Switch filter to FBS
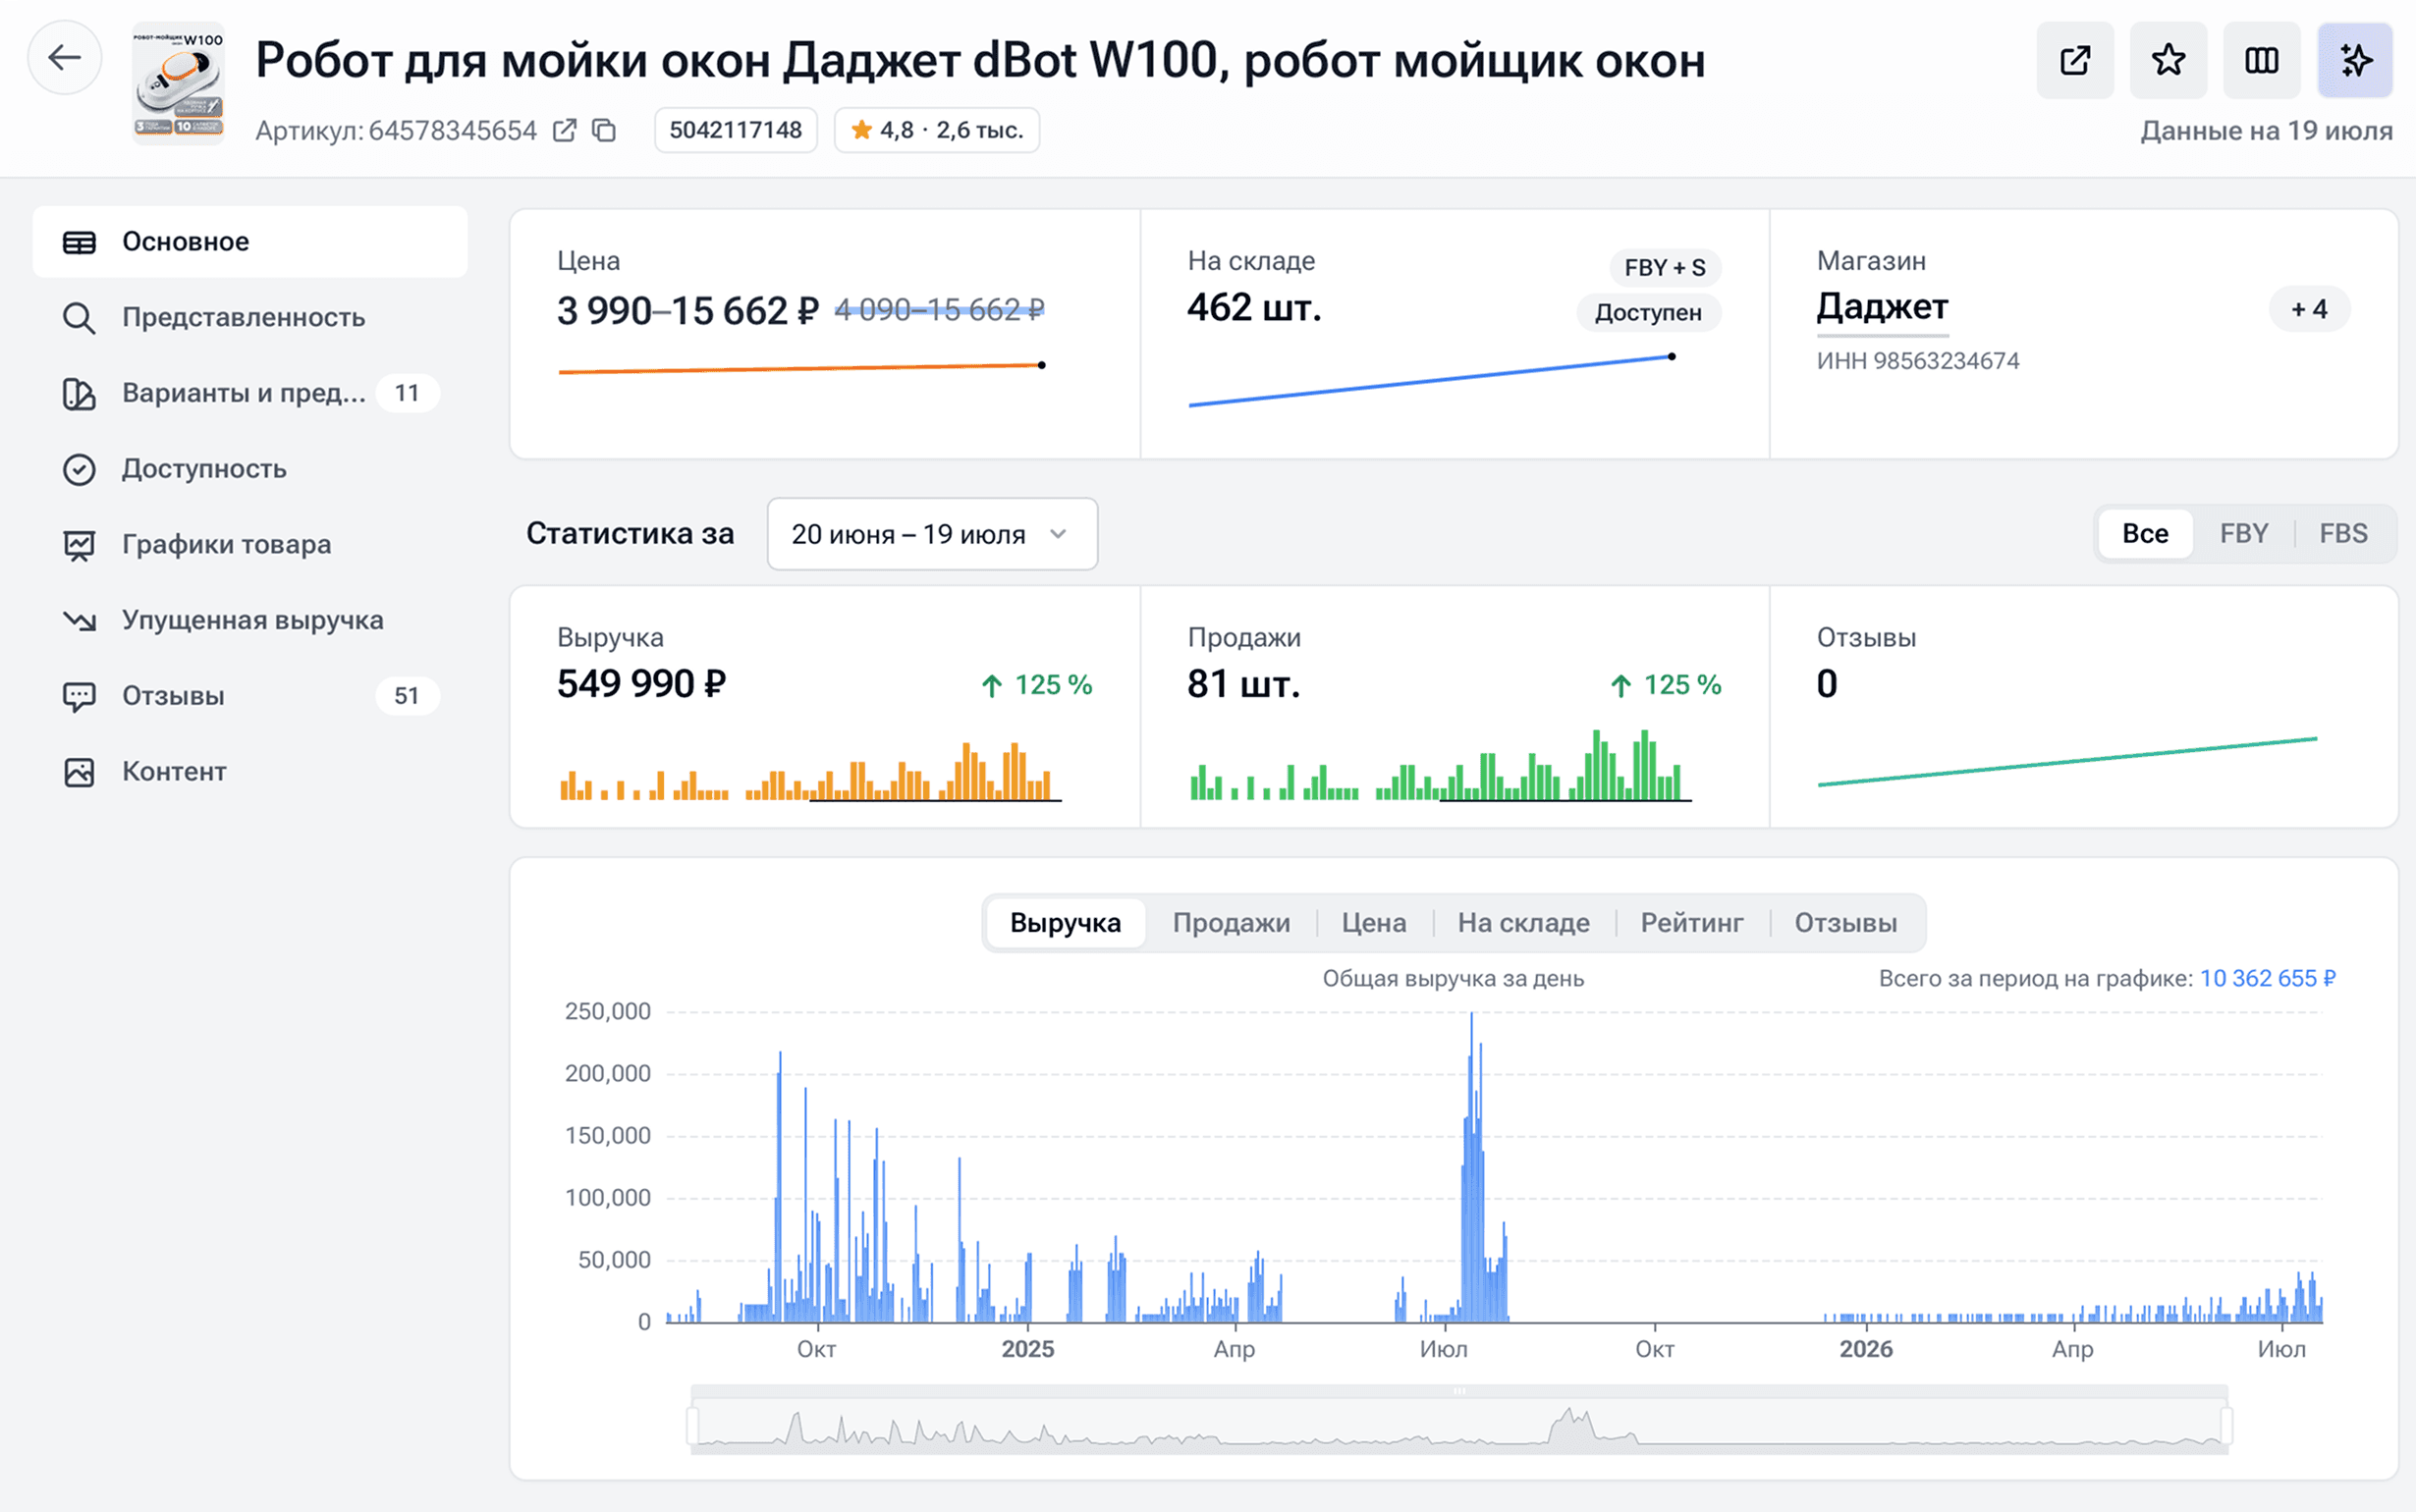This screenshot has width=2416, height=1512. [2343, 534]
